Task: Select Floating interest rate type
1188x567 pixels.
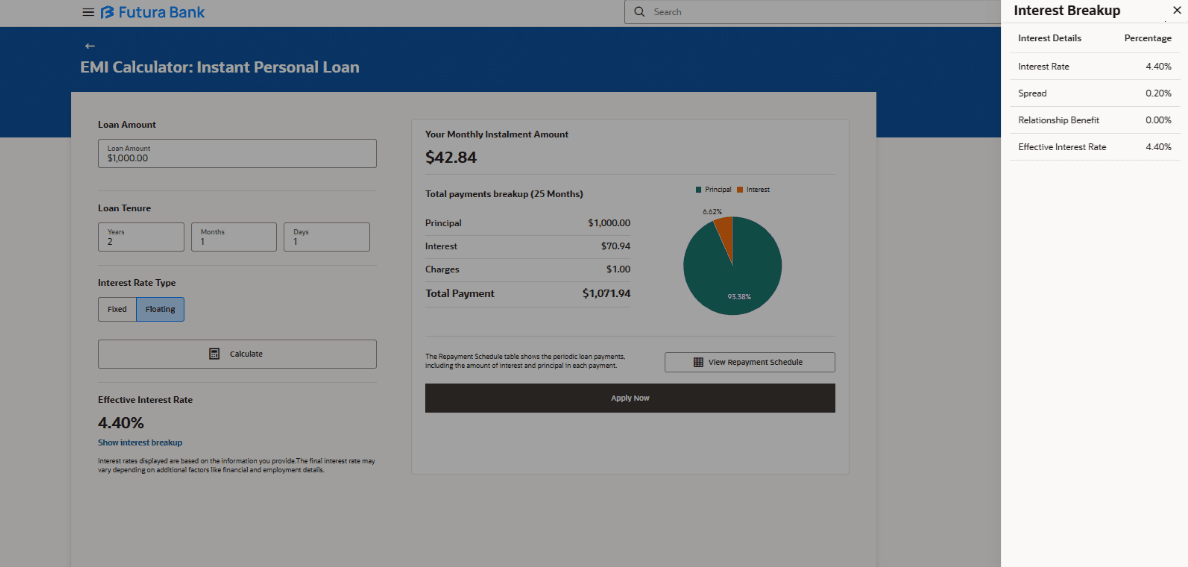Action: click(160, 309)
